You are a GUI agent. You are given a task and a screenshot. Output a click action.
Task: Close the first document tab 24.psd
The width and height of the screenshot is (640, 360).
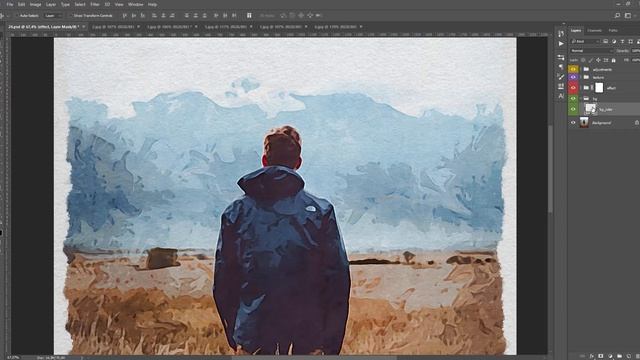[x=83, y=27]
